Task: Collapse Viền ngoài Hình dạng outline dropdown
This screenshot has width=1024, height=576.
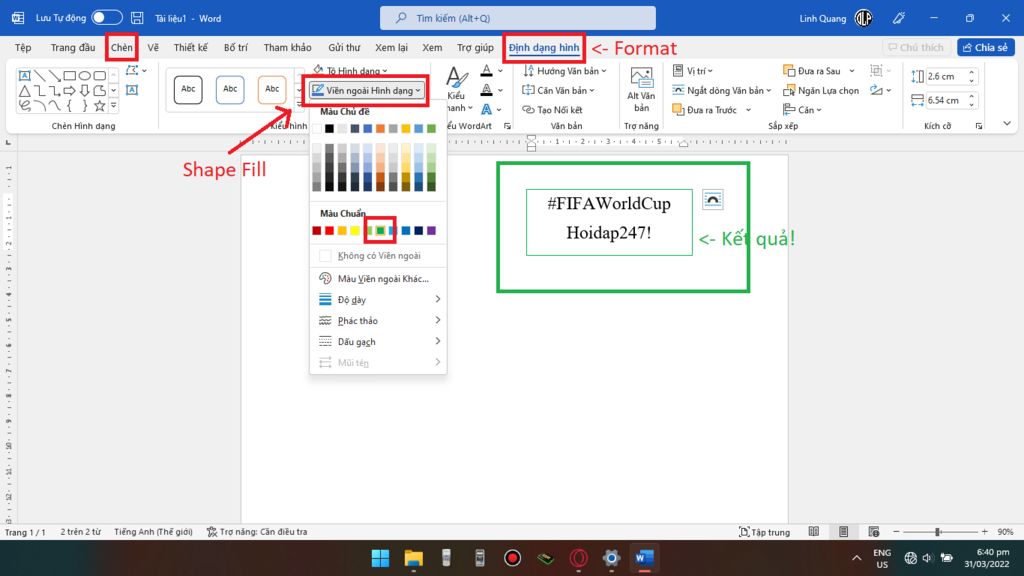Action: pyautogui.click(x=367, y=91)
